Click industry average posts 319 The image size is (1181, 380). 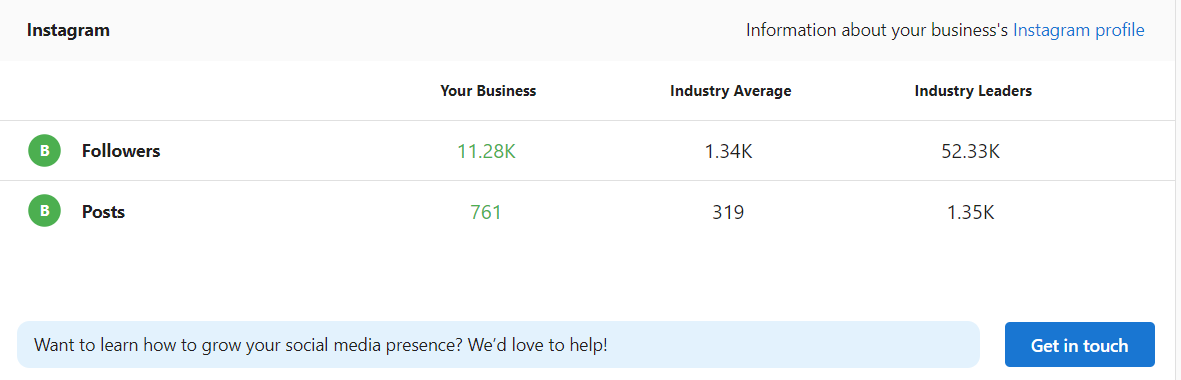point(728,212)
